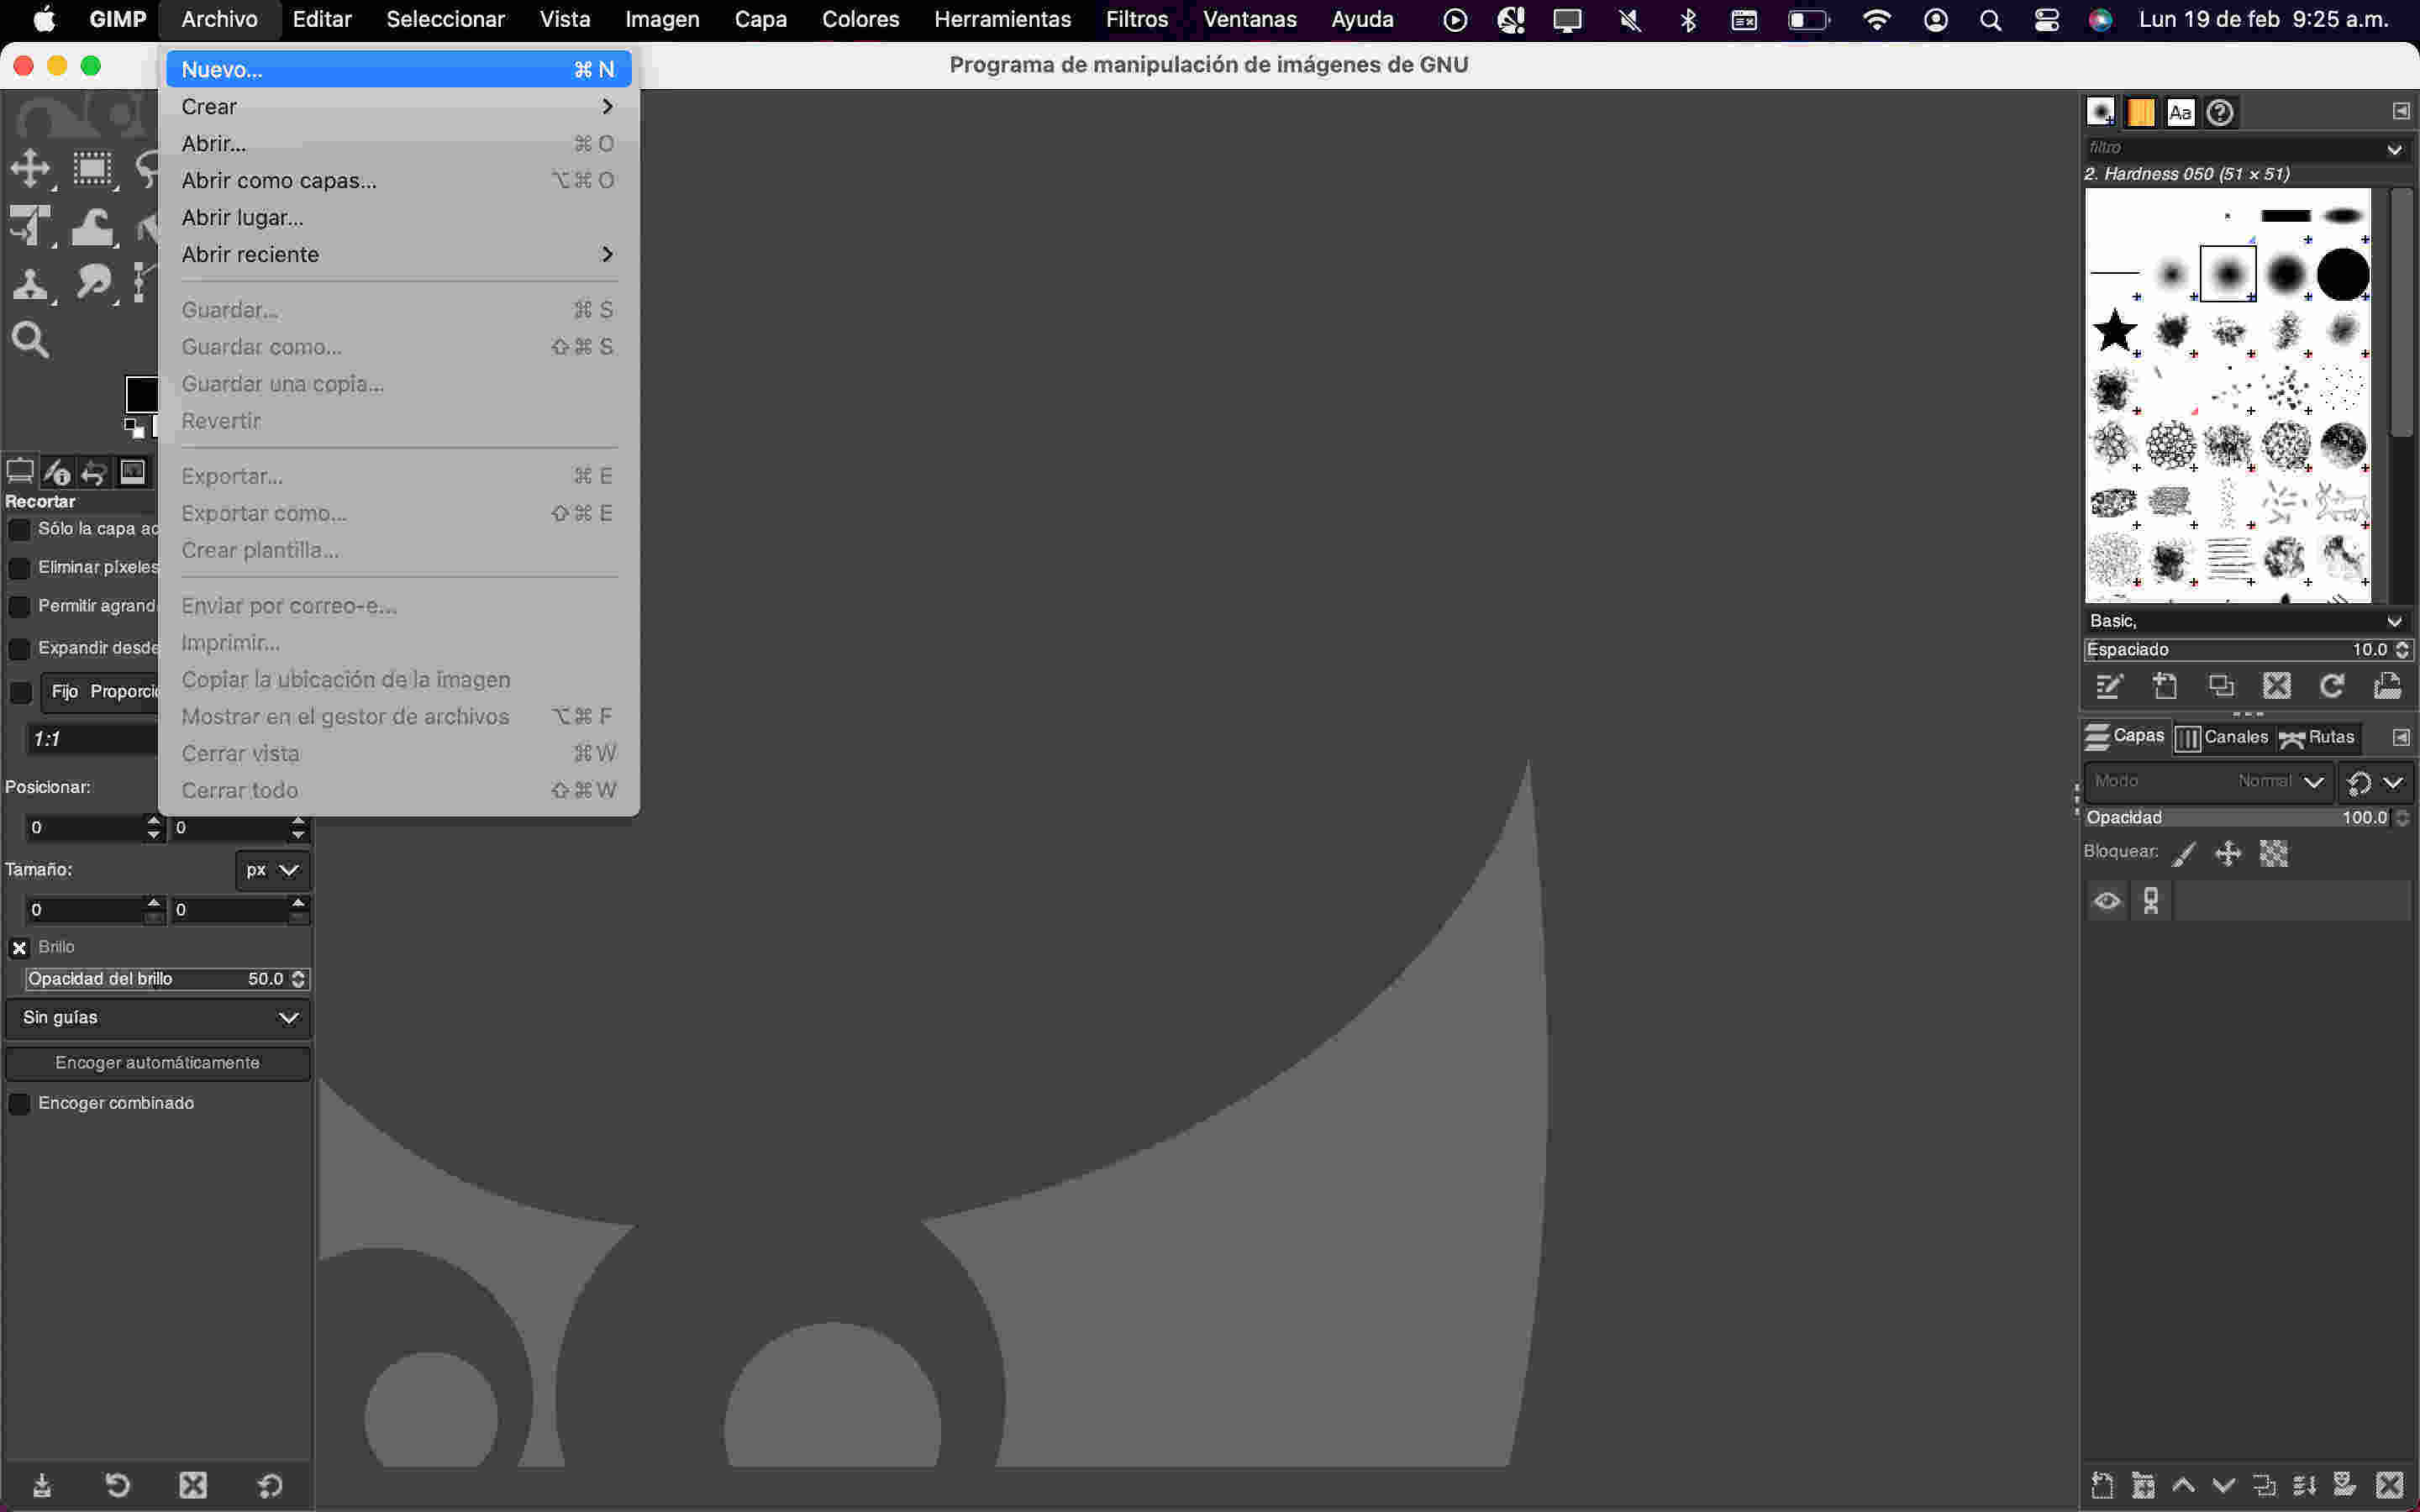The height and width of the screenshot is (1512, 2420).
Task: Choose 'Abrir...' from Archivo menu
Action: [x=399, y=143]
